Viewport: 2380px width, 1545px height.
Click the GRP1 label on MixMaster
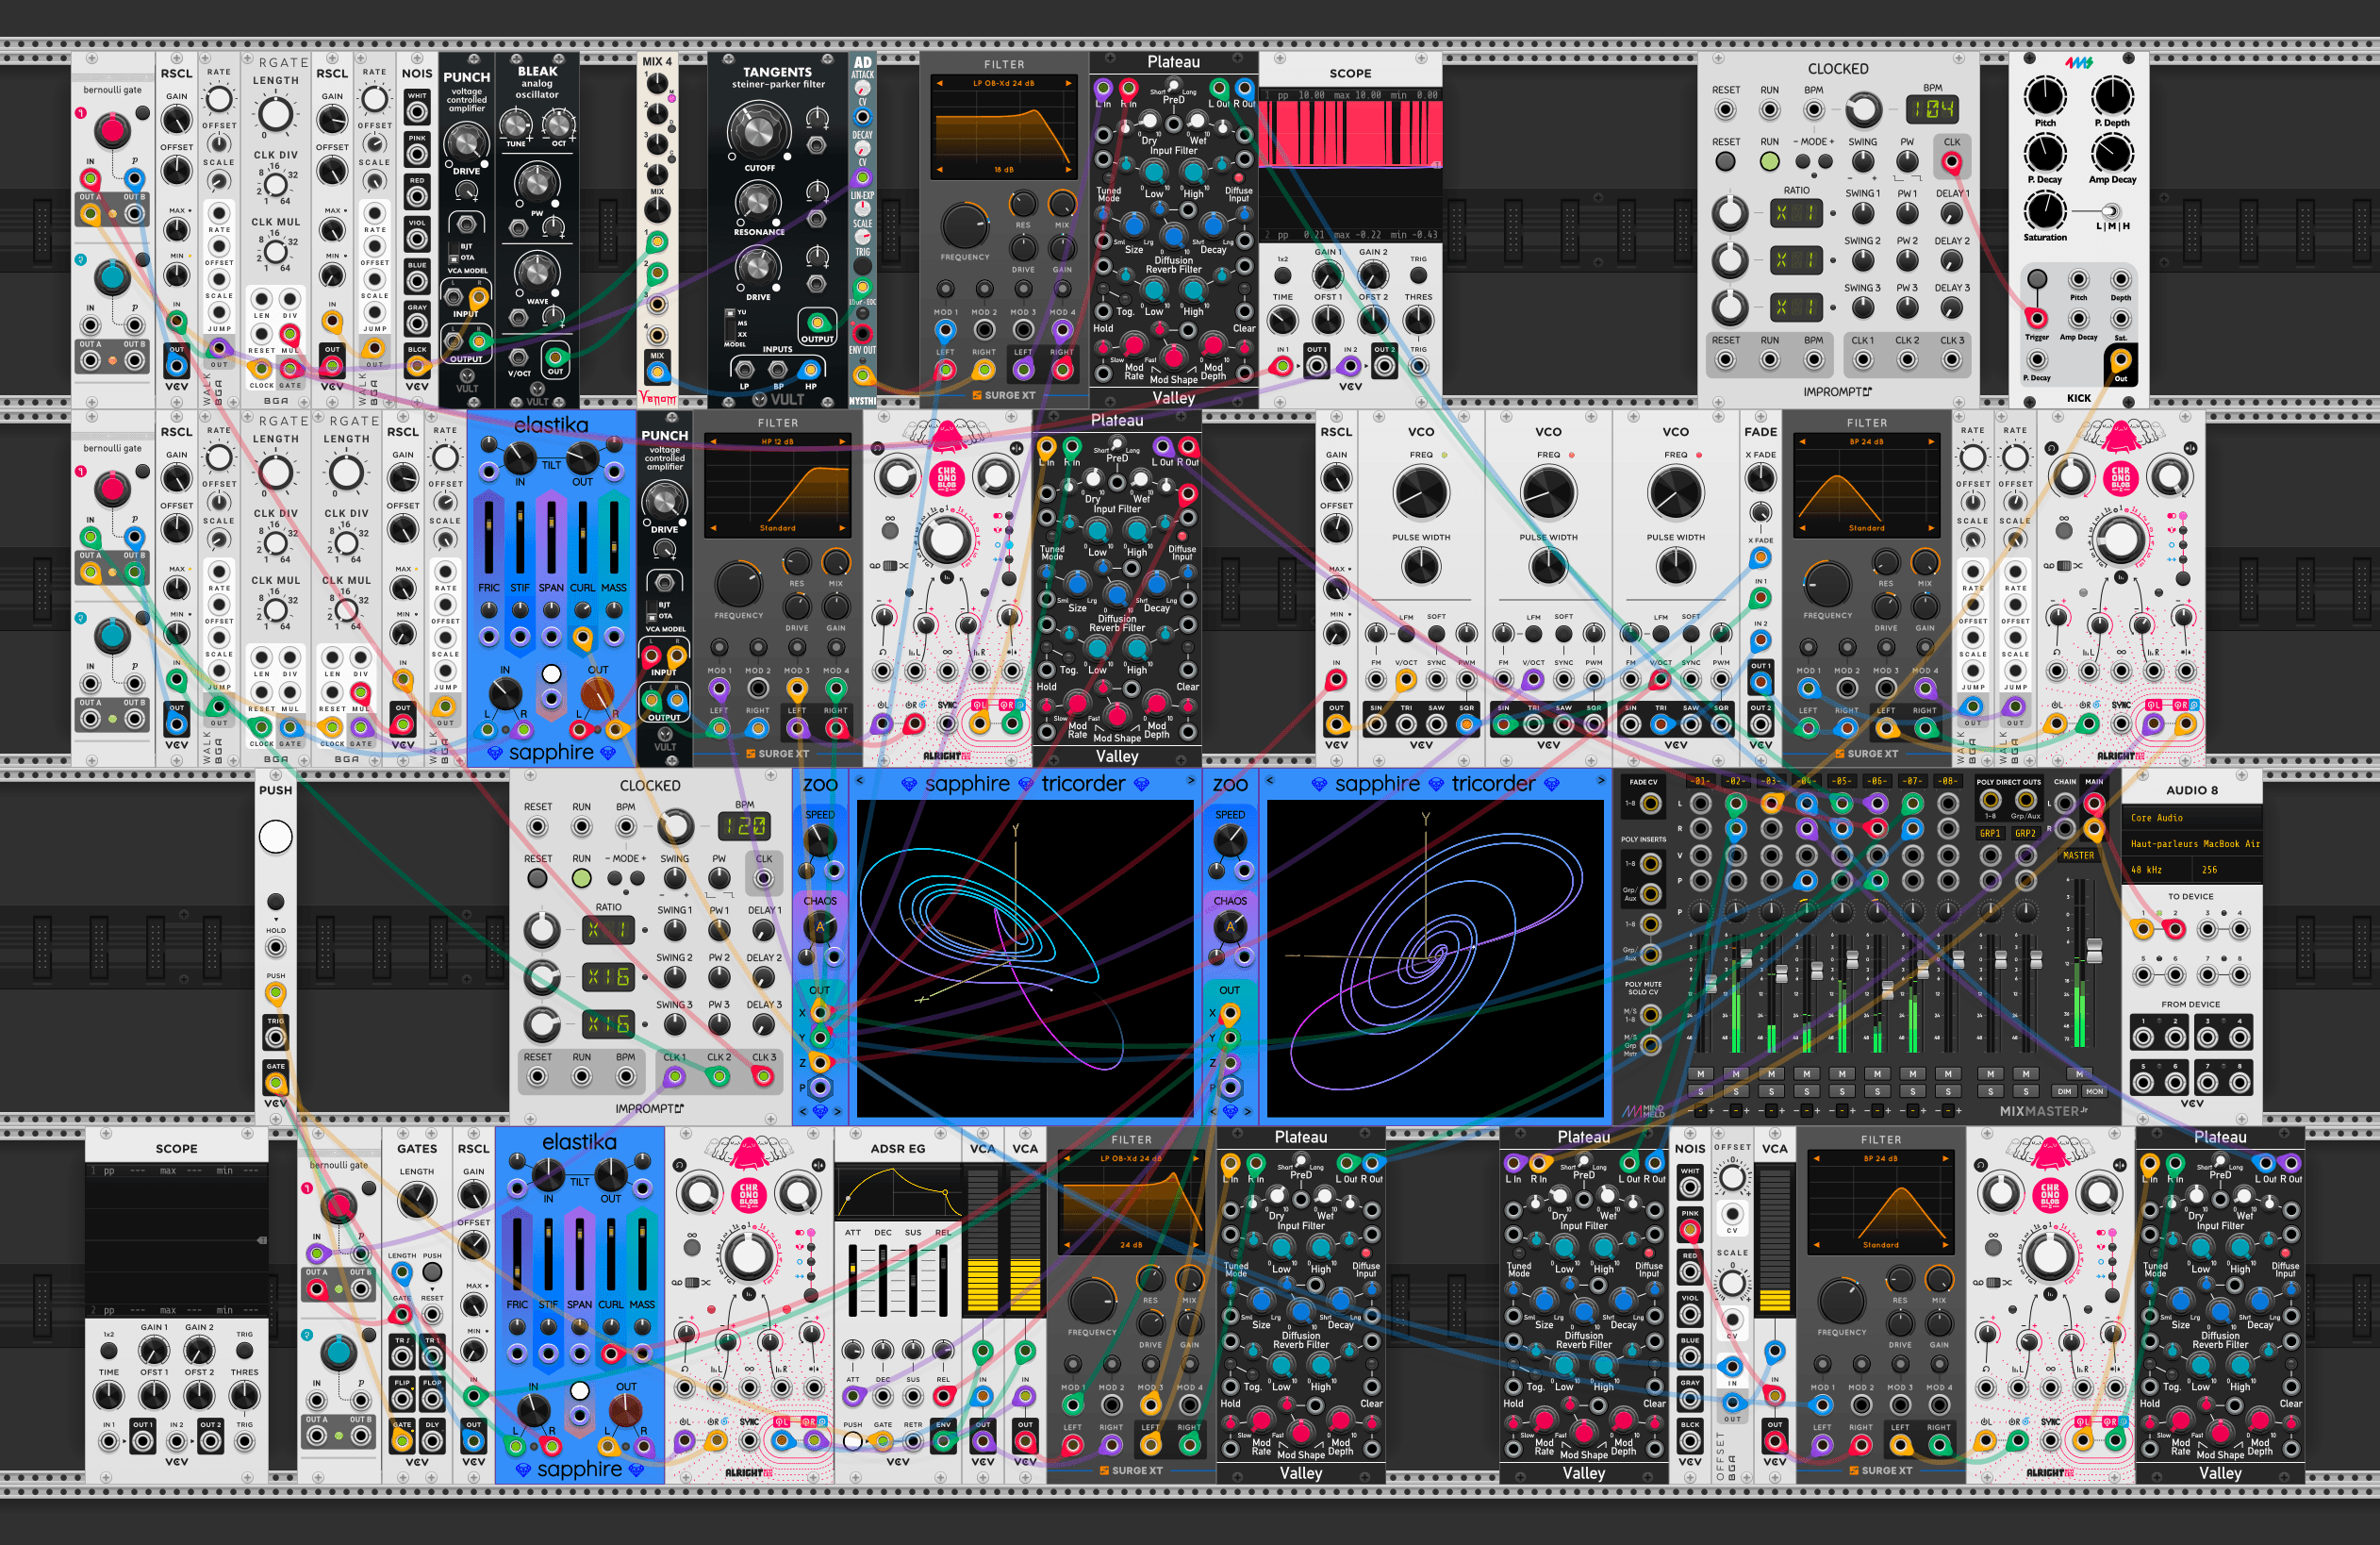click(x=1990, y=833)
